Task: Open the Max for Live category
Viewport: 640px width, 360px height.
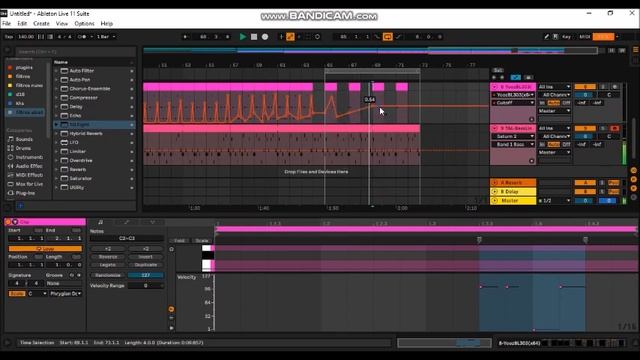Action: [29, 184]
